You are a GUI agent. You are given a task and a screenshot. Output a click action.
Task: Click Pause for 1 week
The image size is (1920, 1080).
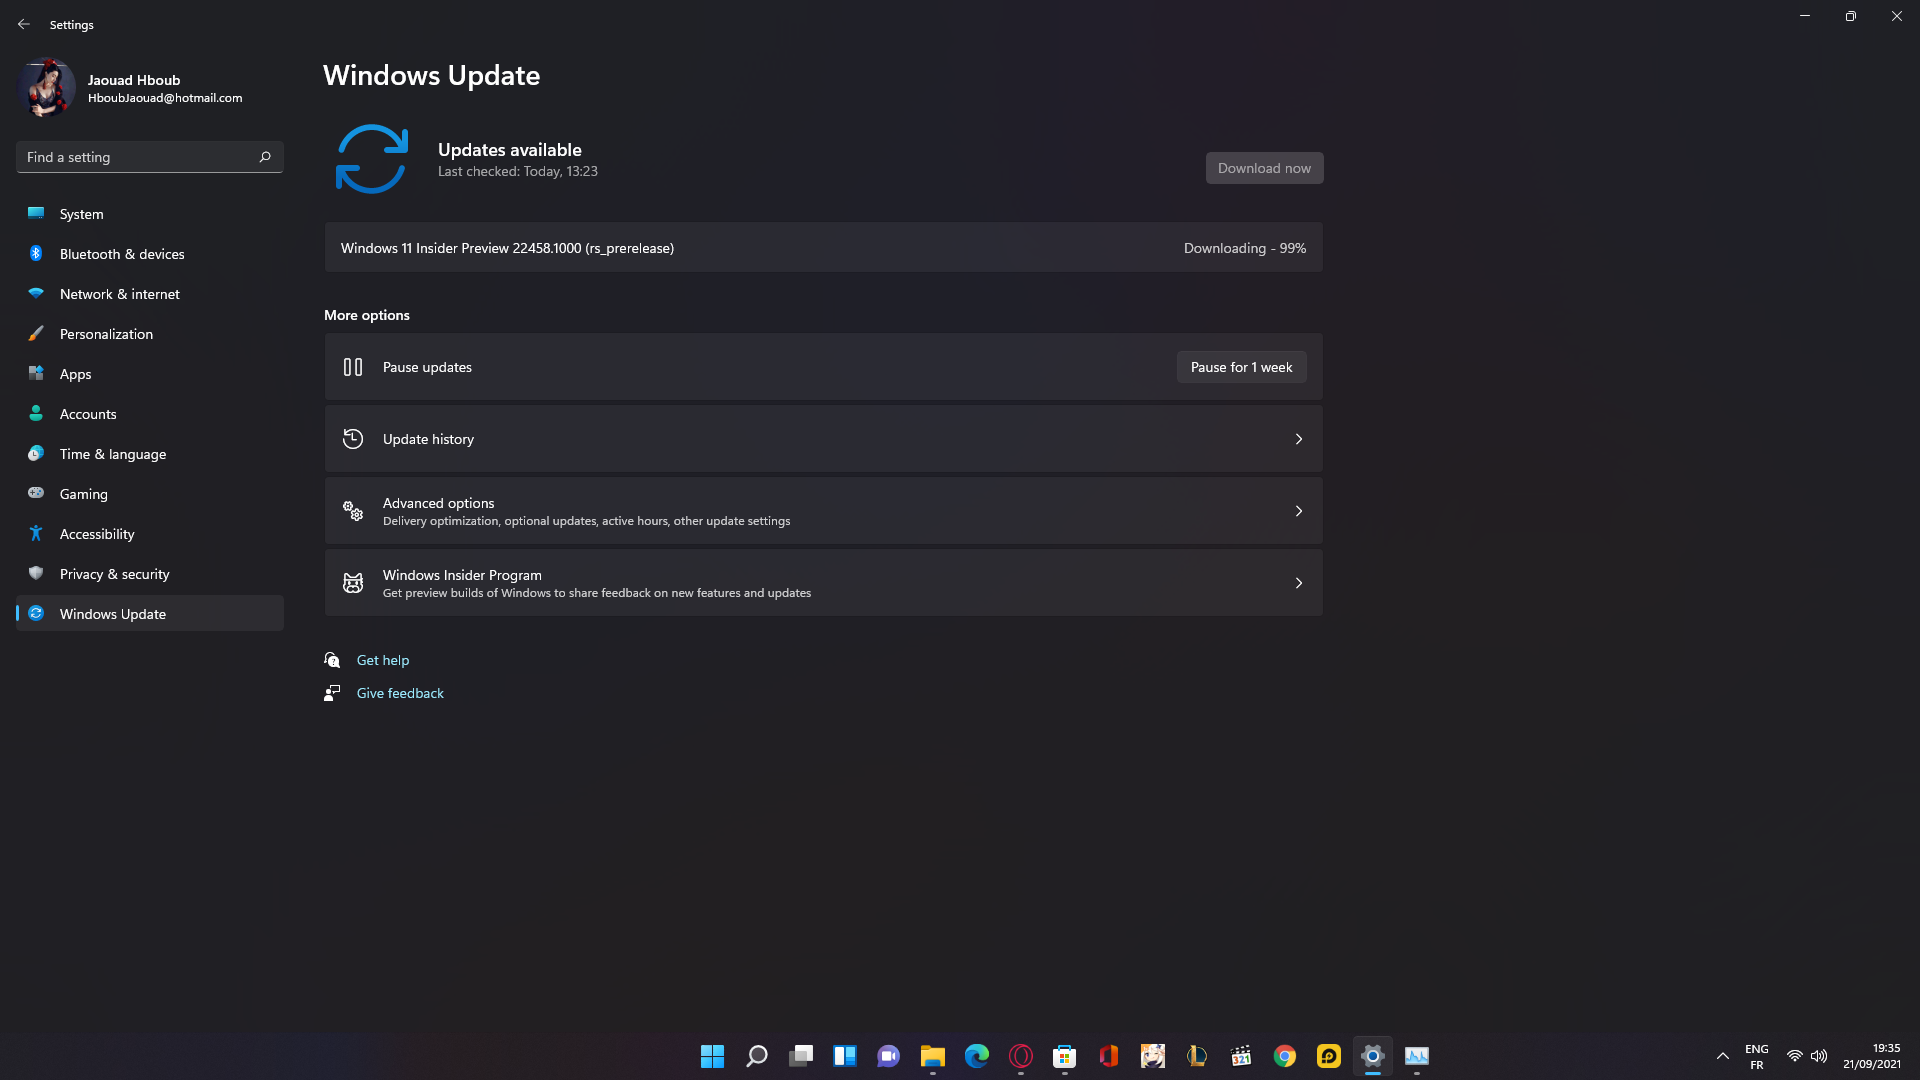click(x=1241, y=367)
